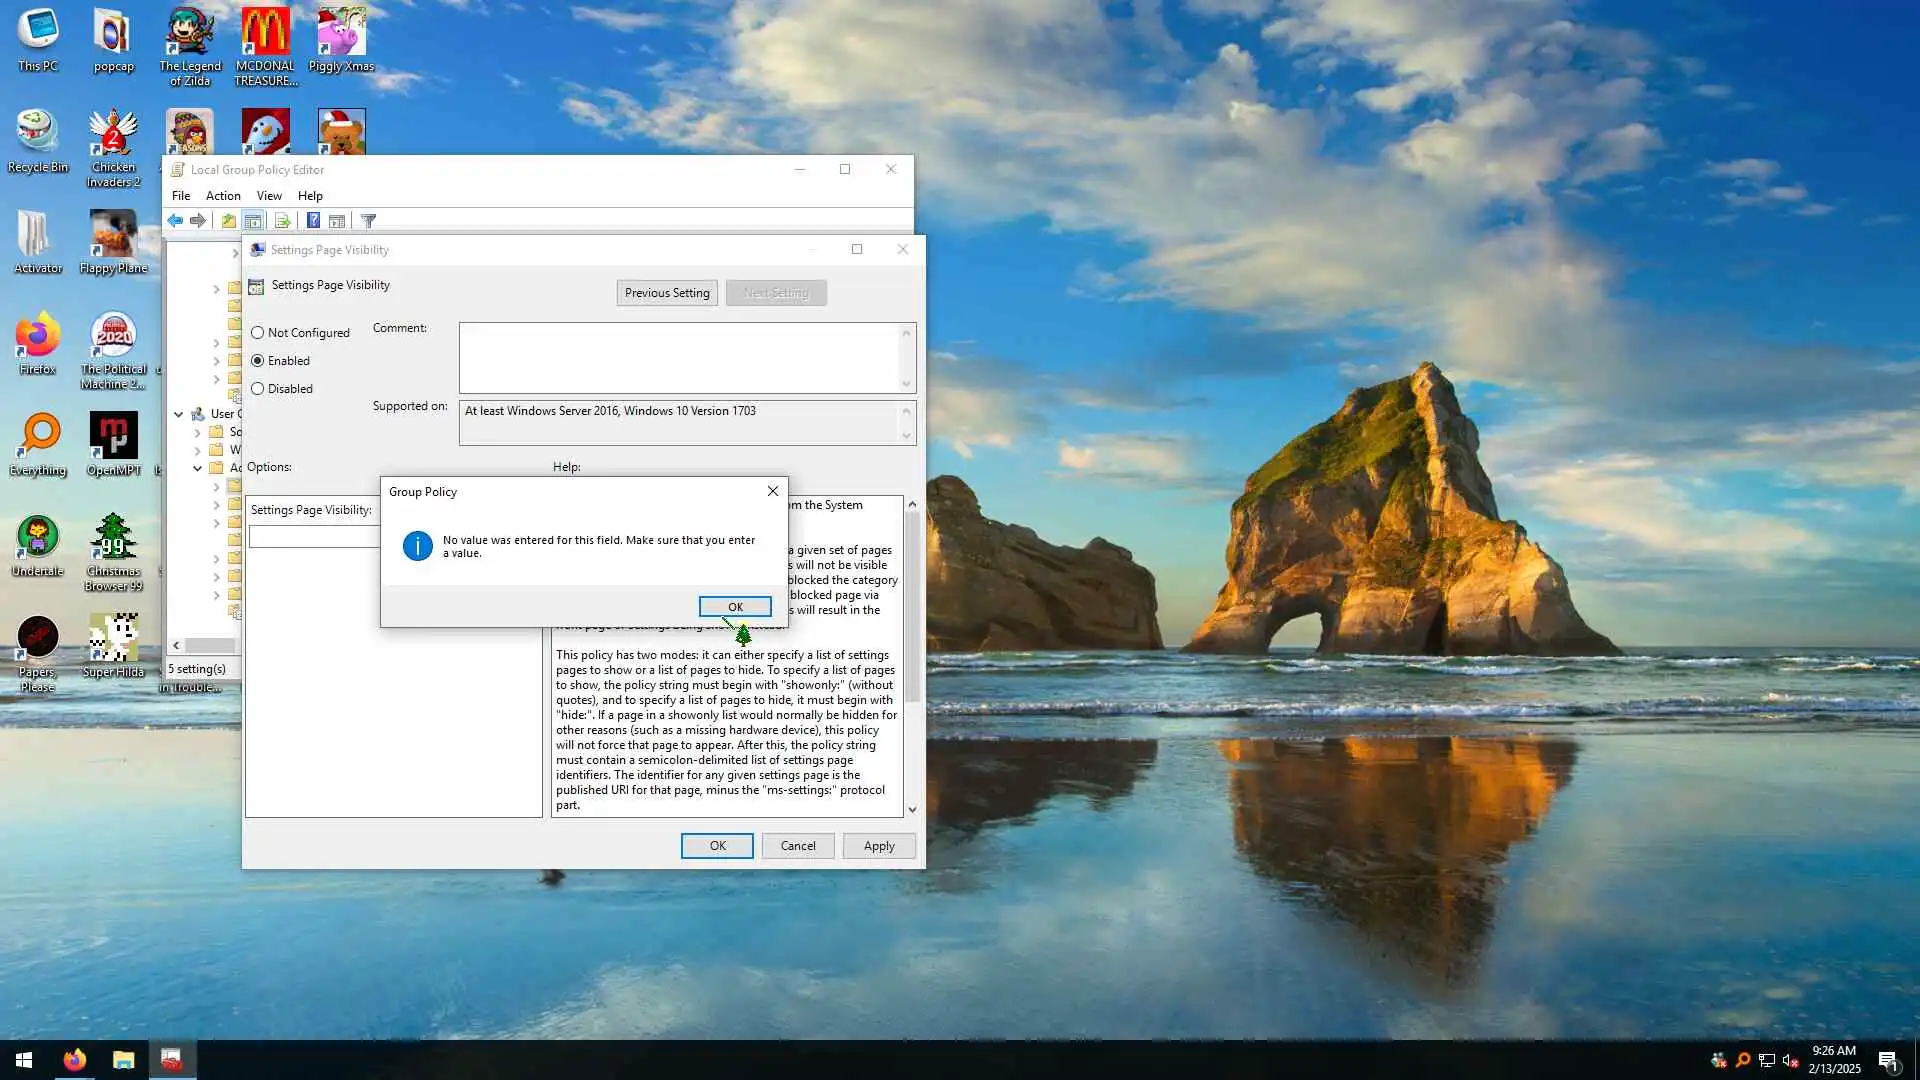Select the Disabled radio option
Viewport: 1920px width, 1080px height.
(258, 389)
